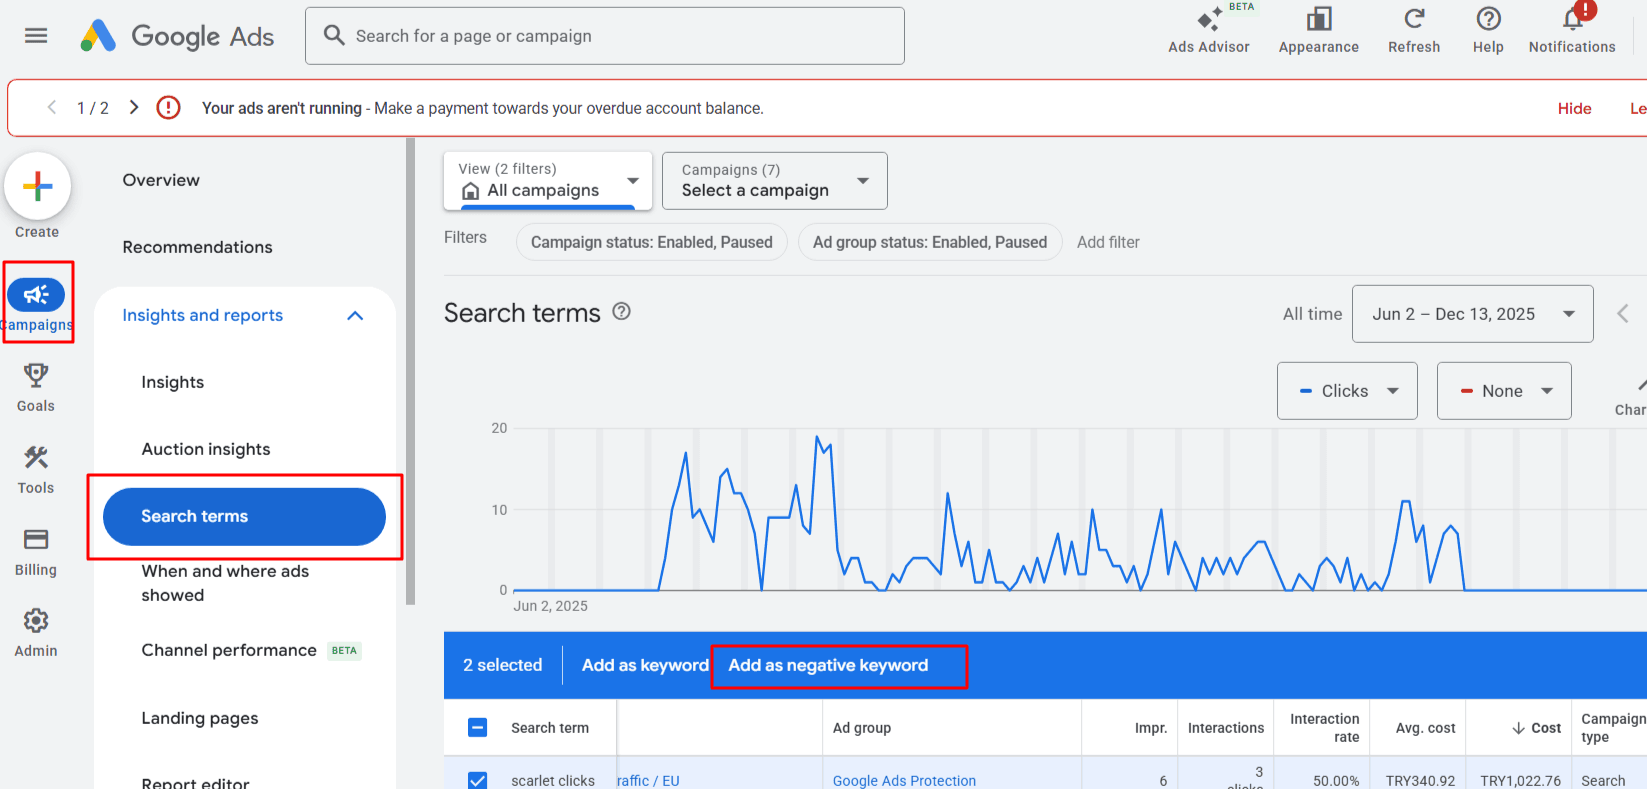The width and height of the screenshot is (1647, 789).
Task: Open the hamburger main menu
Action: [x=36, y=36]
